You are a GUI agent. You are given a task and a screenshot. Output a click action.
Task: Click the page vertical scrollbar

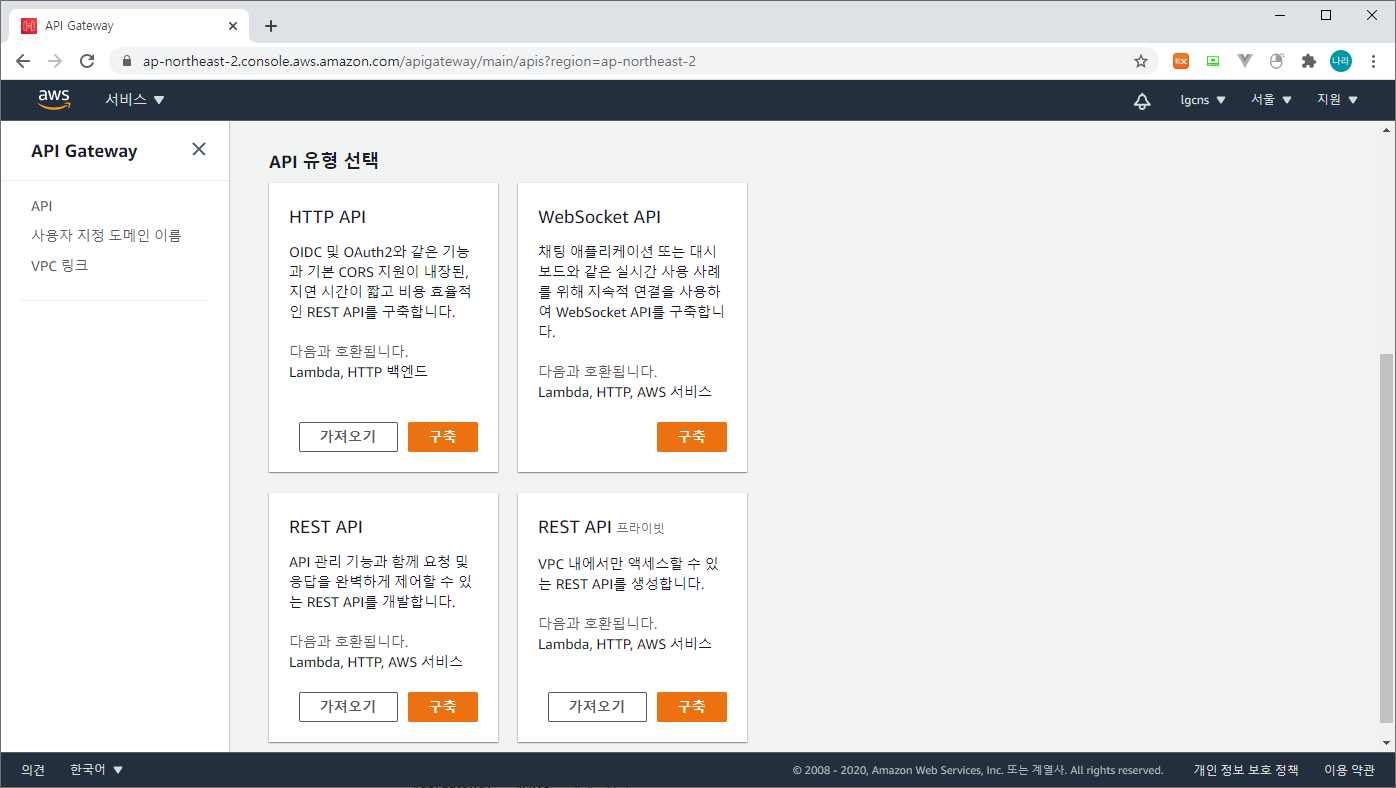coord(1385,537)
